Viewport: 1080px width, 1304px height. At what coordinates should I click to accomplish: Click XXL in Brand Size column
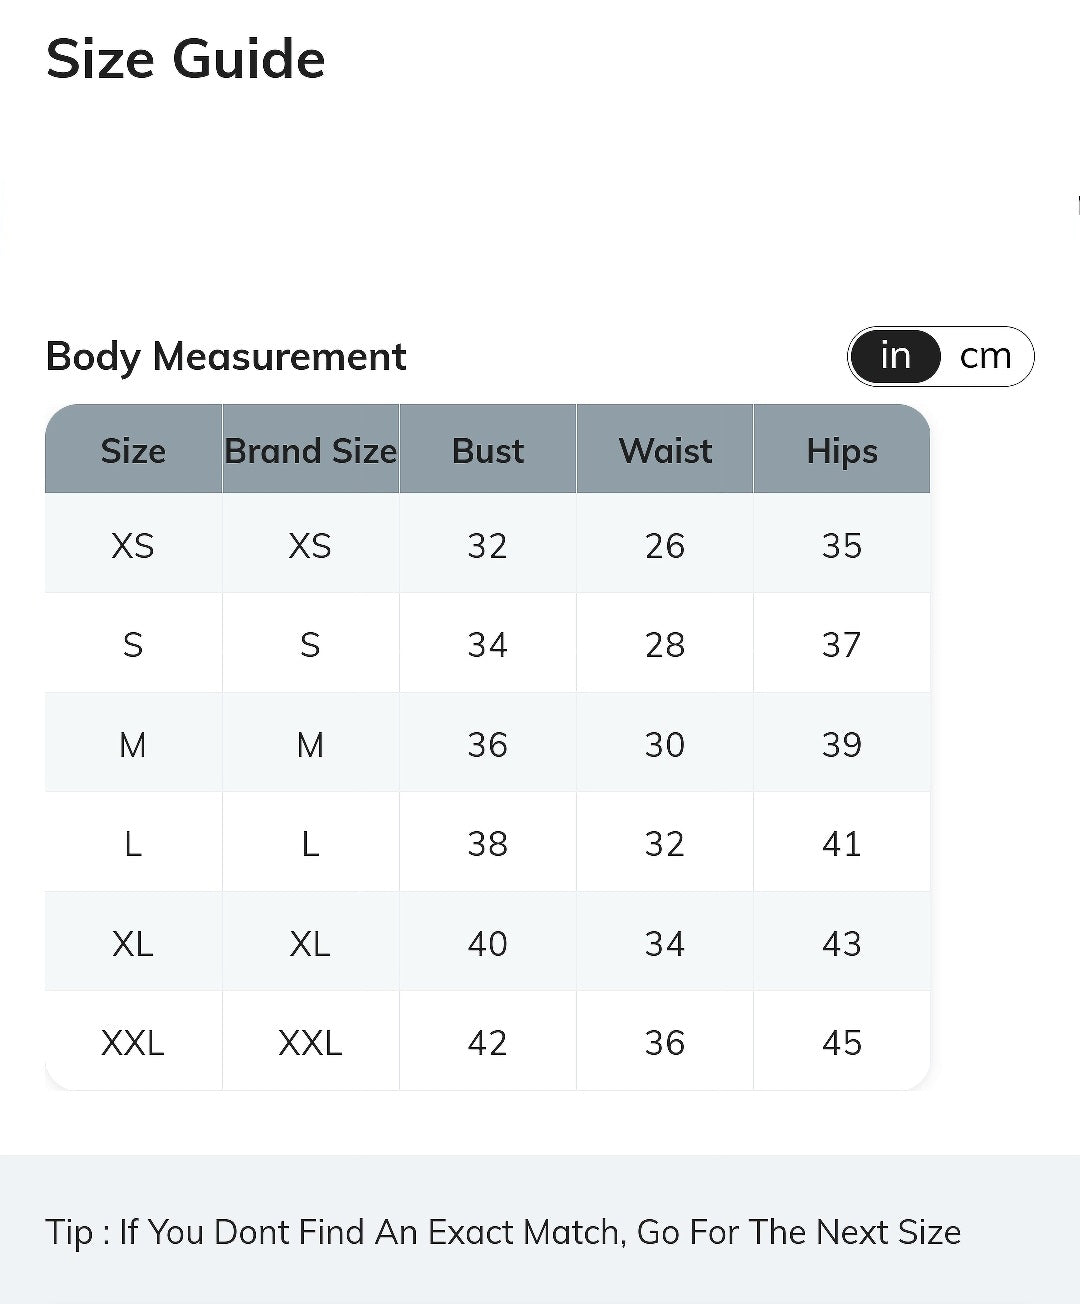310,1042
